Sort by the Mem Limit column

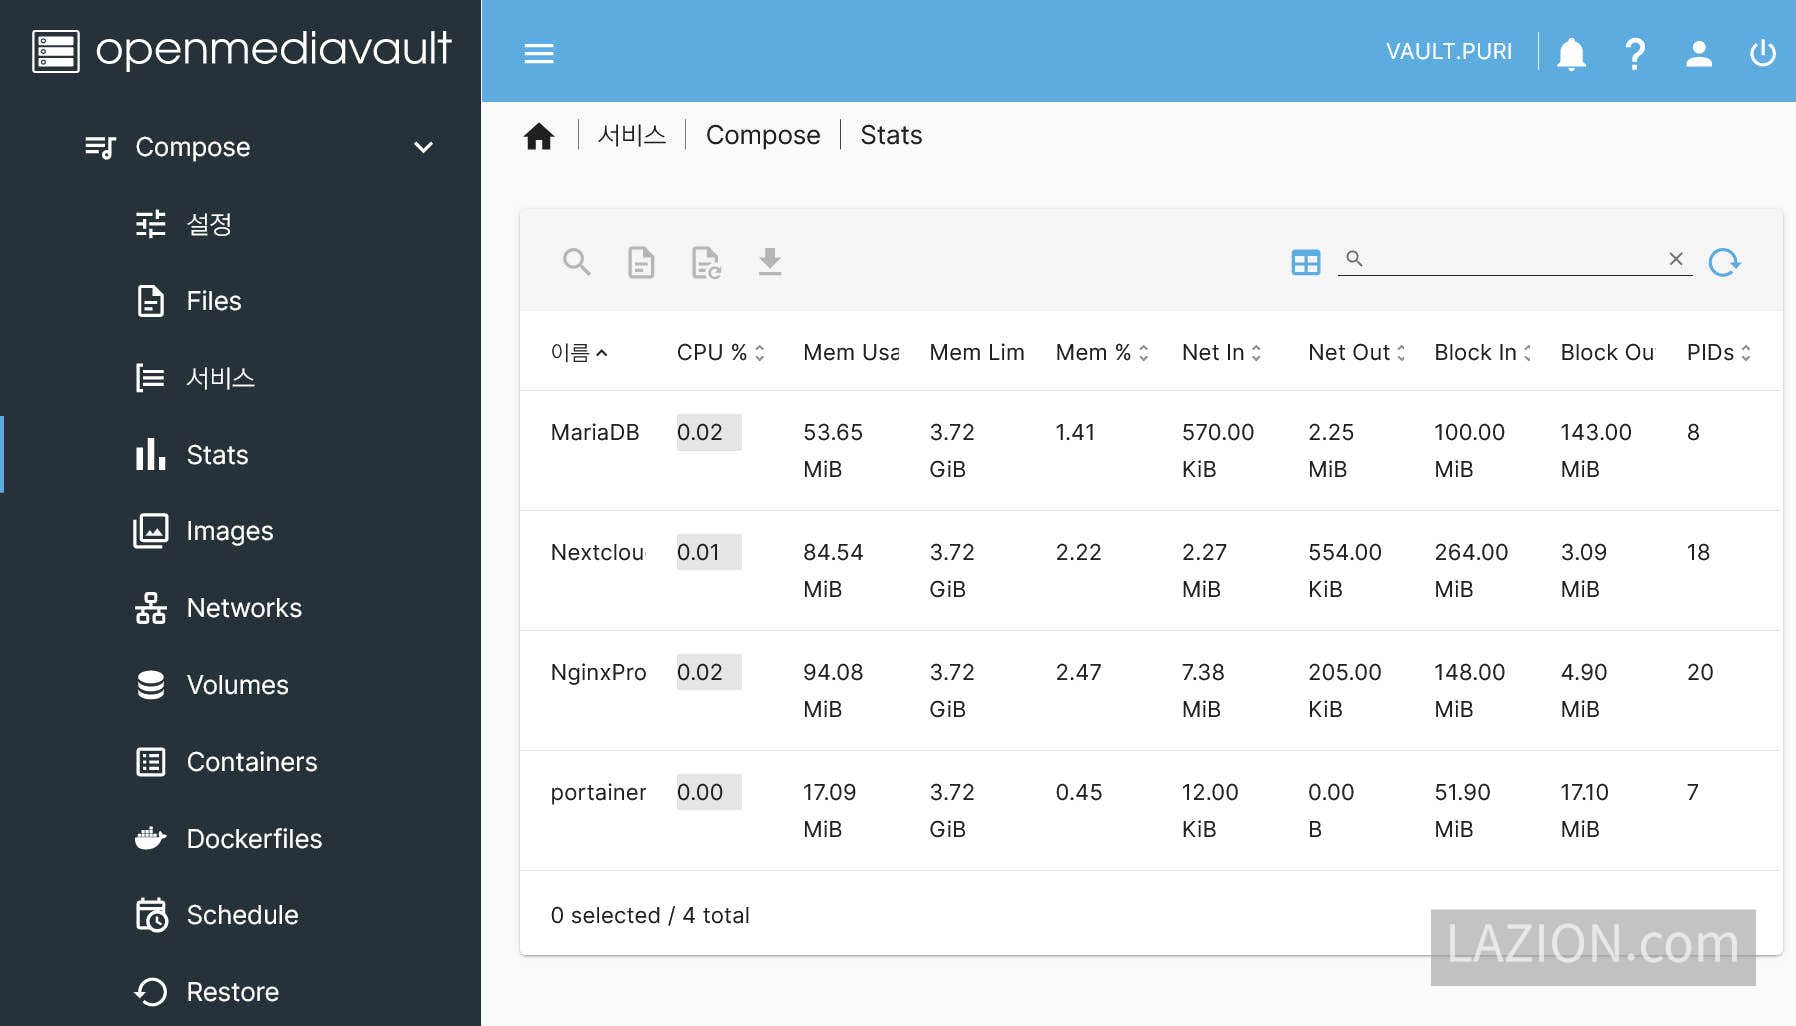point(977,352)
